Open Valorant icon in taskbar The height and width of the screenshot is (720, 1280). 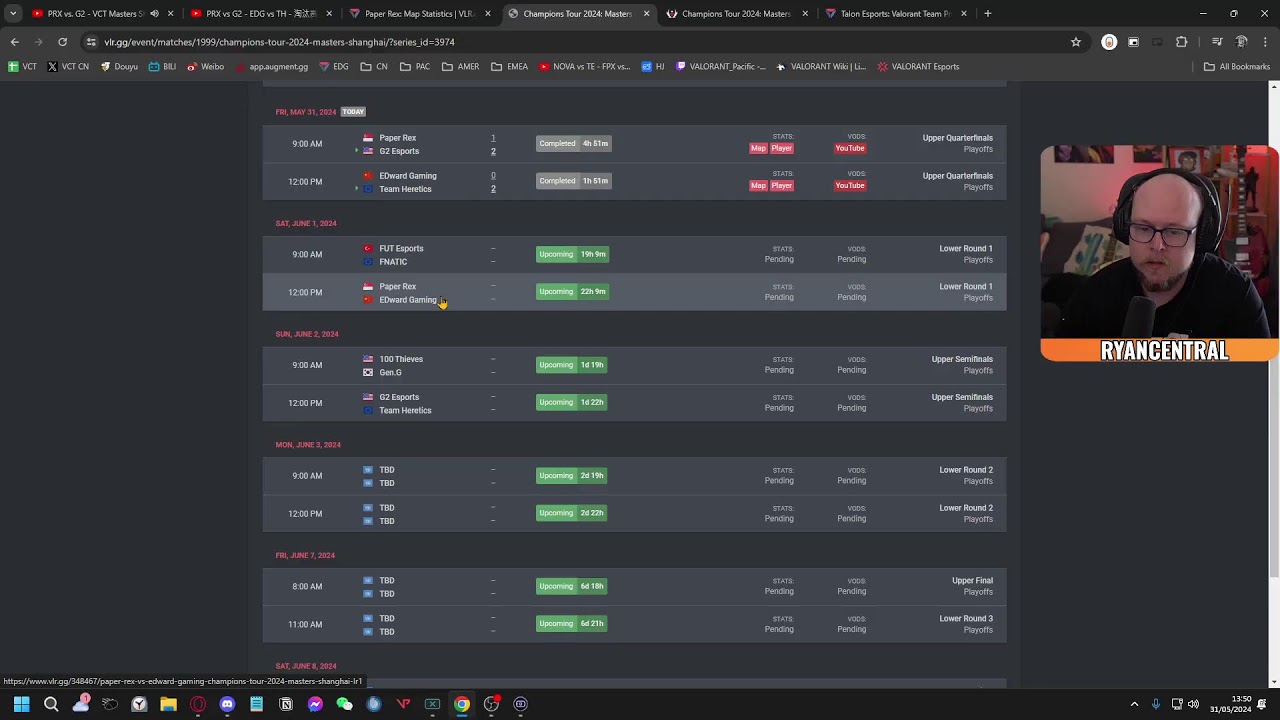pyautogui.click(x=403, y=704)
